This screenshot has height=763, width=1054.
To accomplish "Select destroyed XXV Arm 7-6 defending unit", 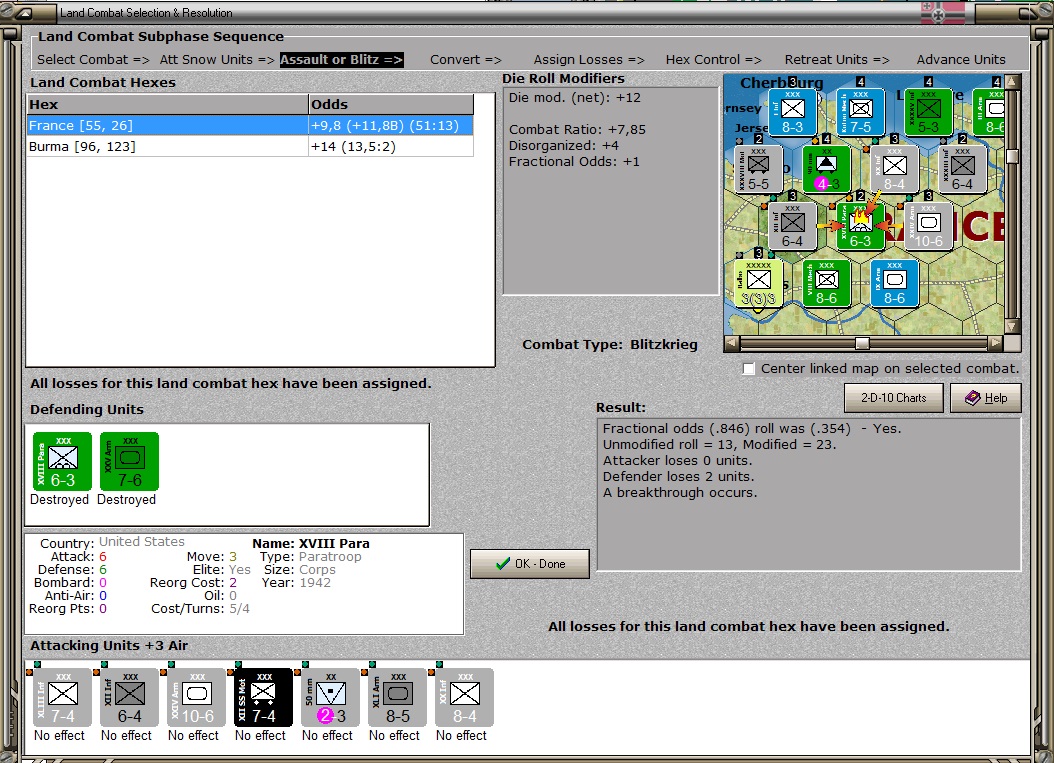I will tap(130, 461).
